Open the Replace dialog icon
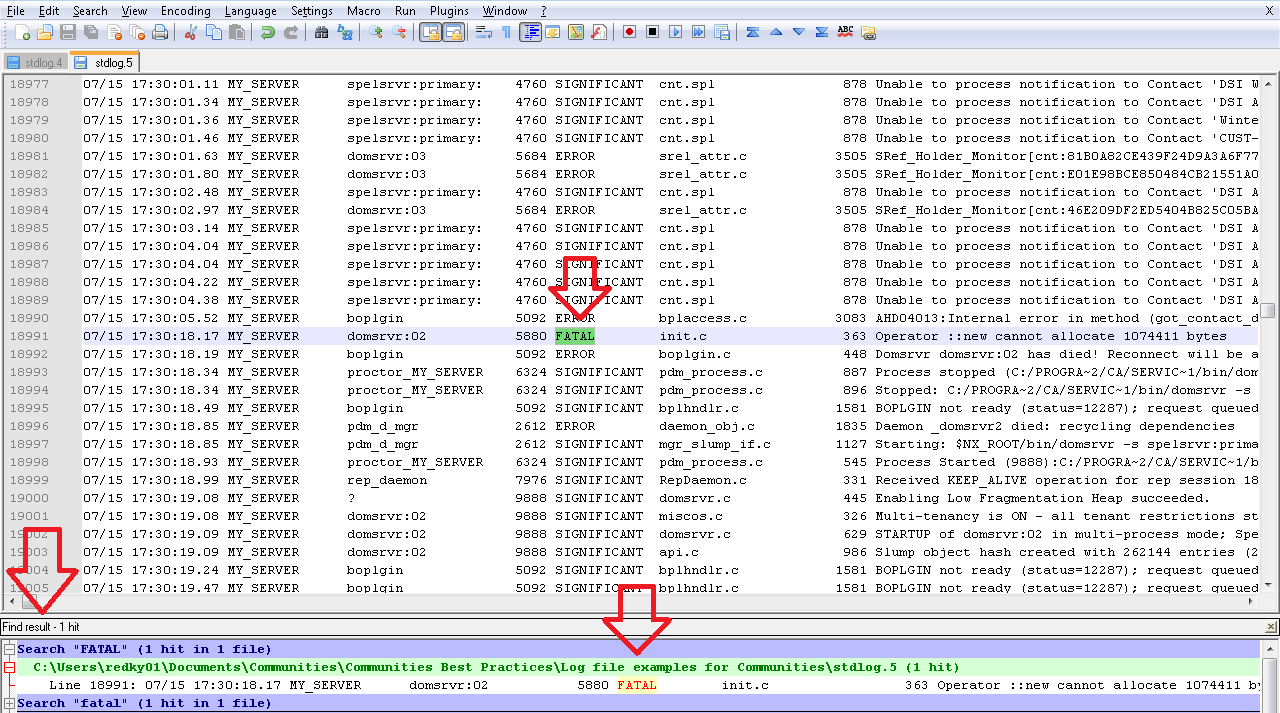This screenshot has height=713, width=1280. pyautogui.click(x=345, y=32)
